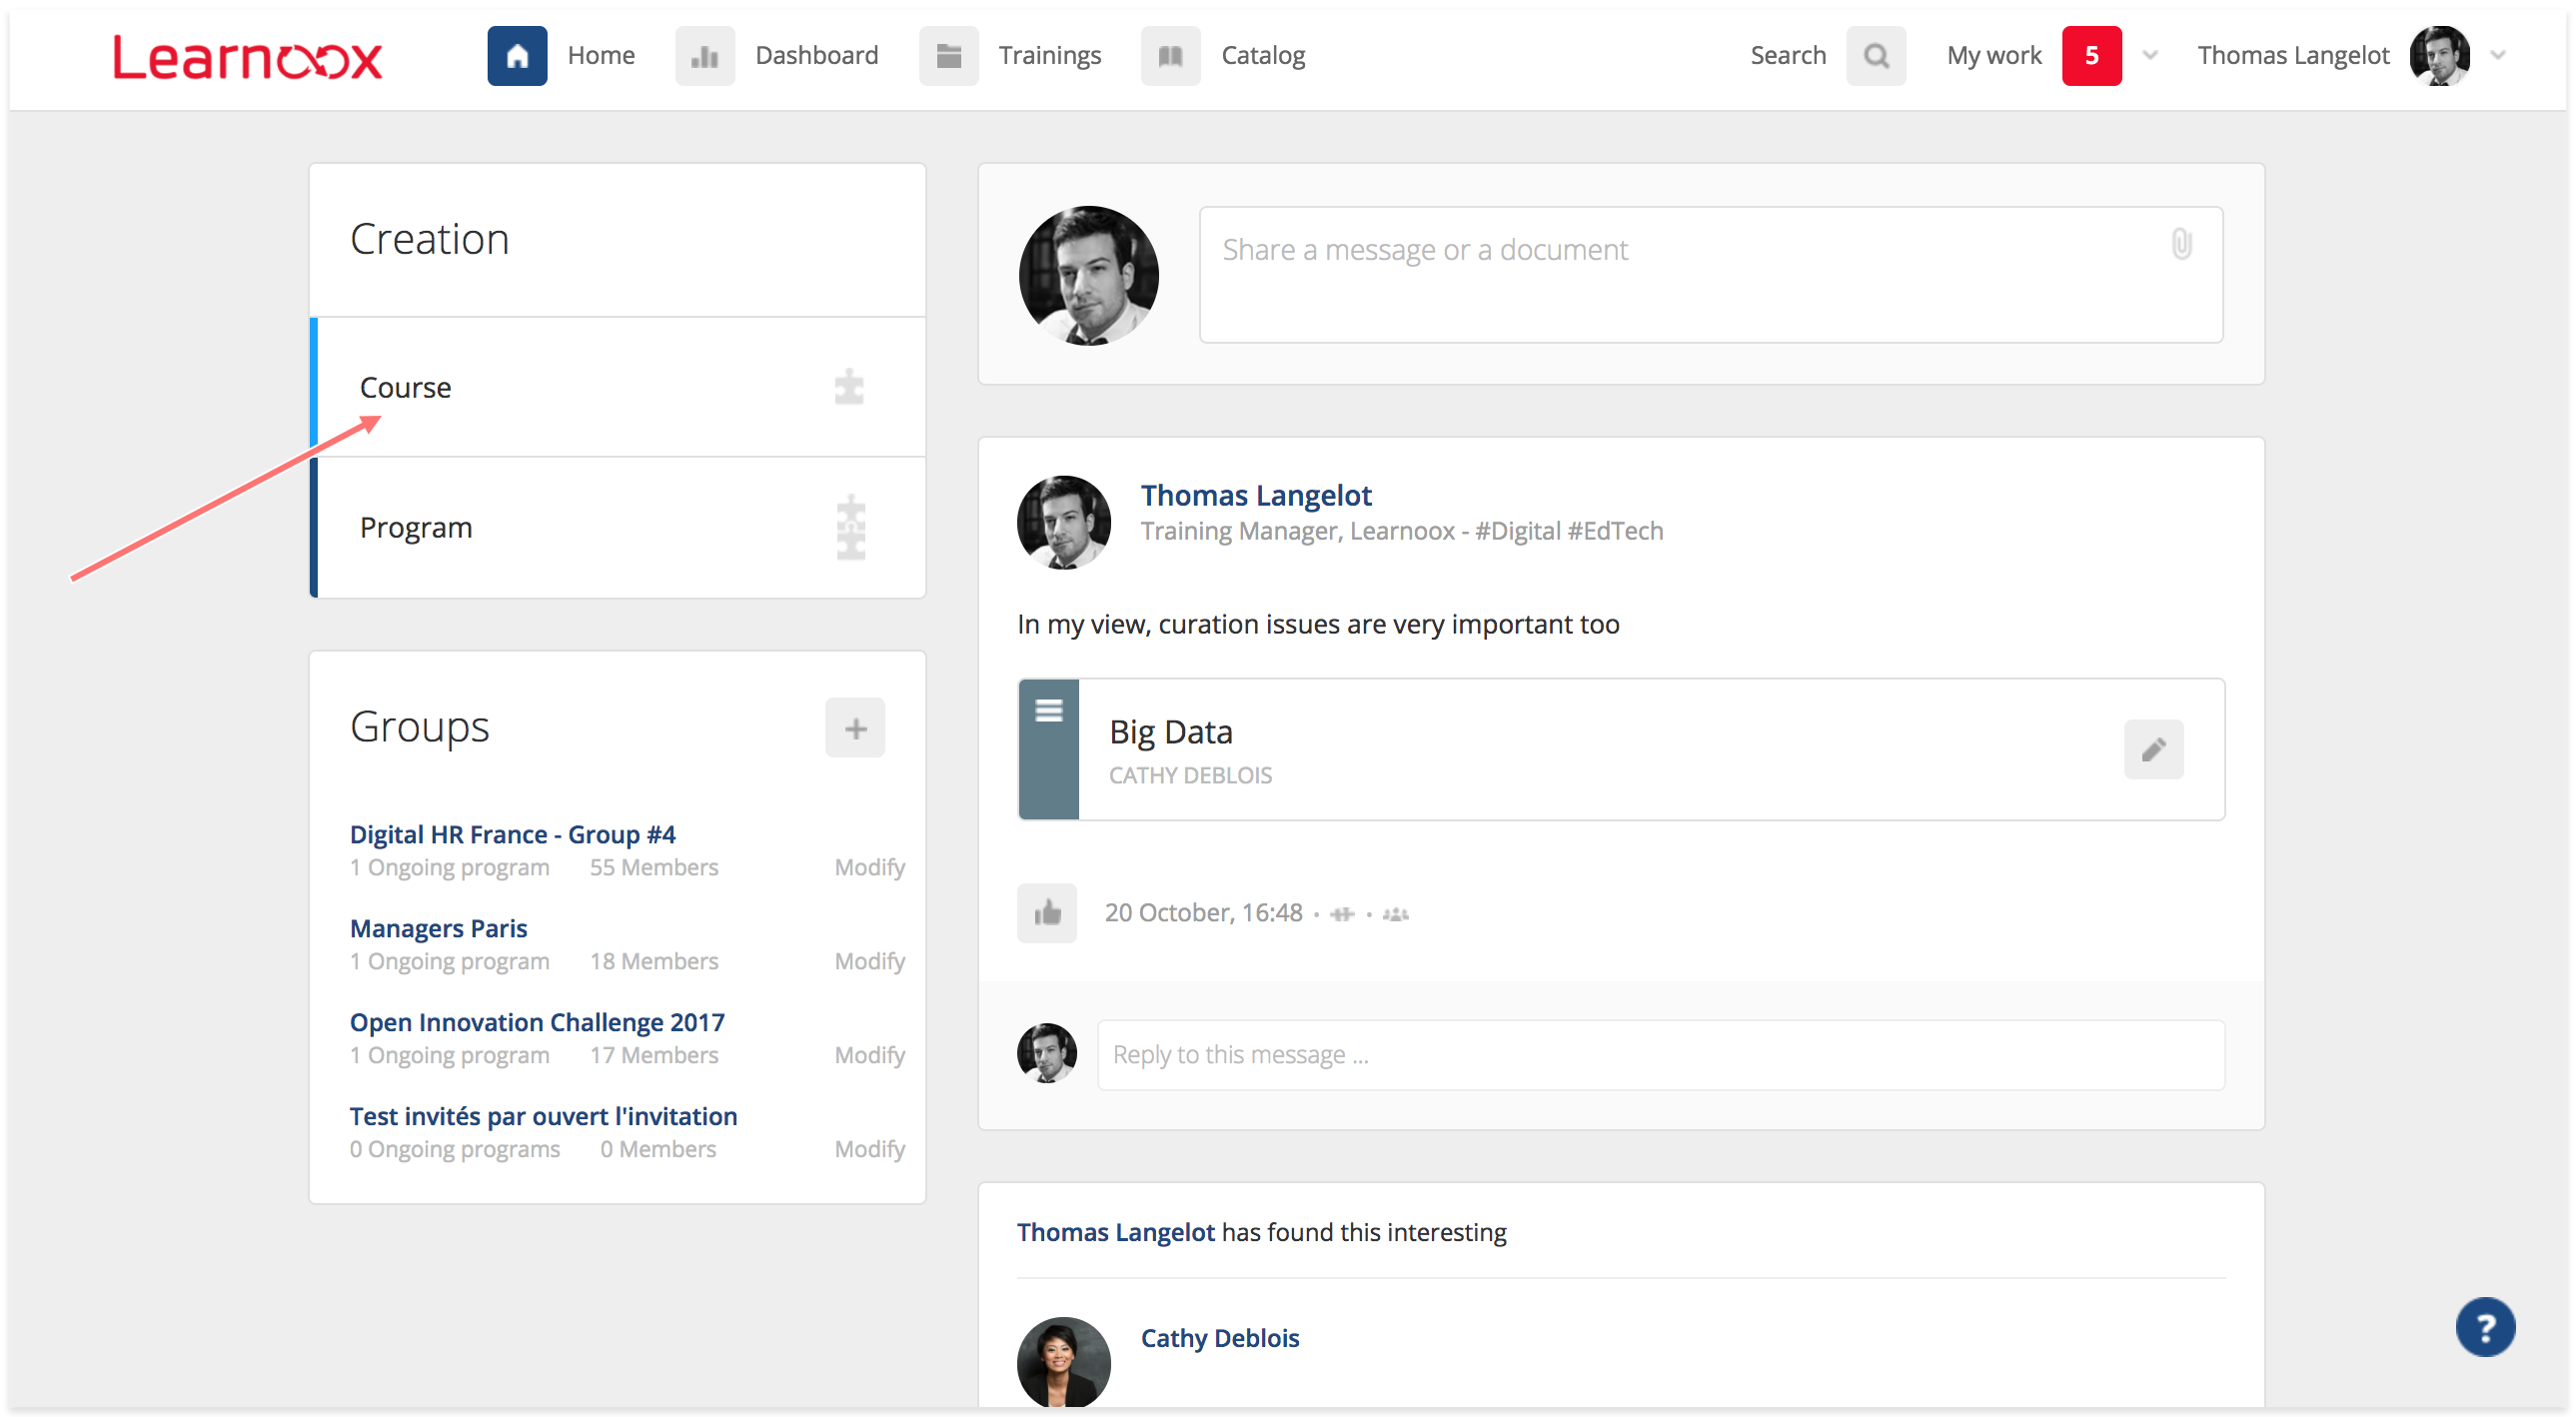Open Cathy Deblois profile link
The image size is (2576, 1417).
pyautogui.click(x=1219, y=1338)
